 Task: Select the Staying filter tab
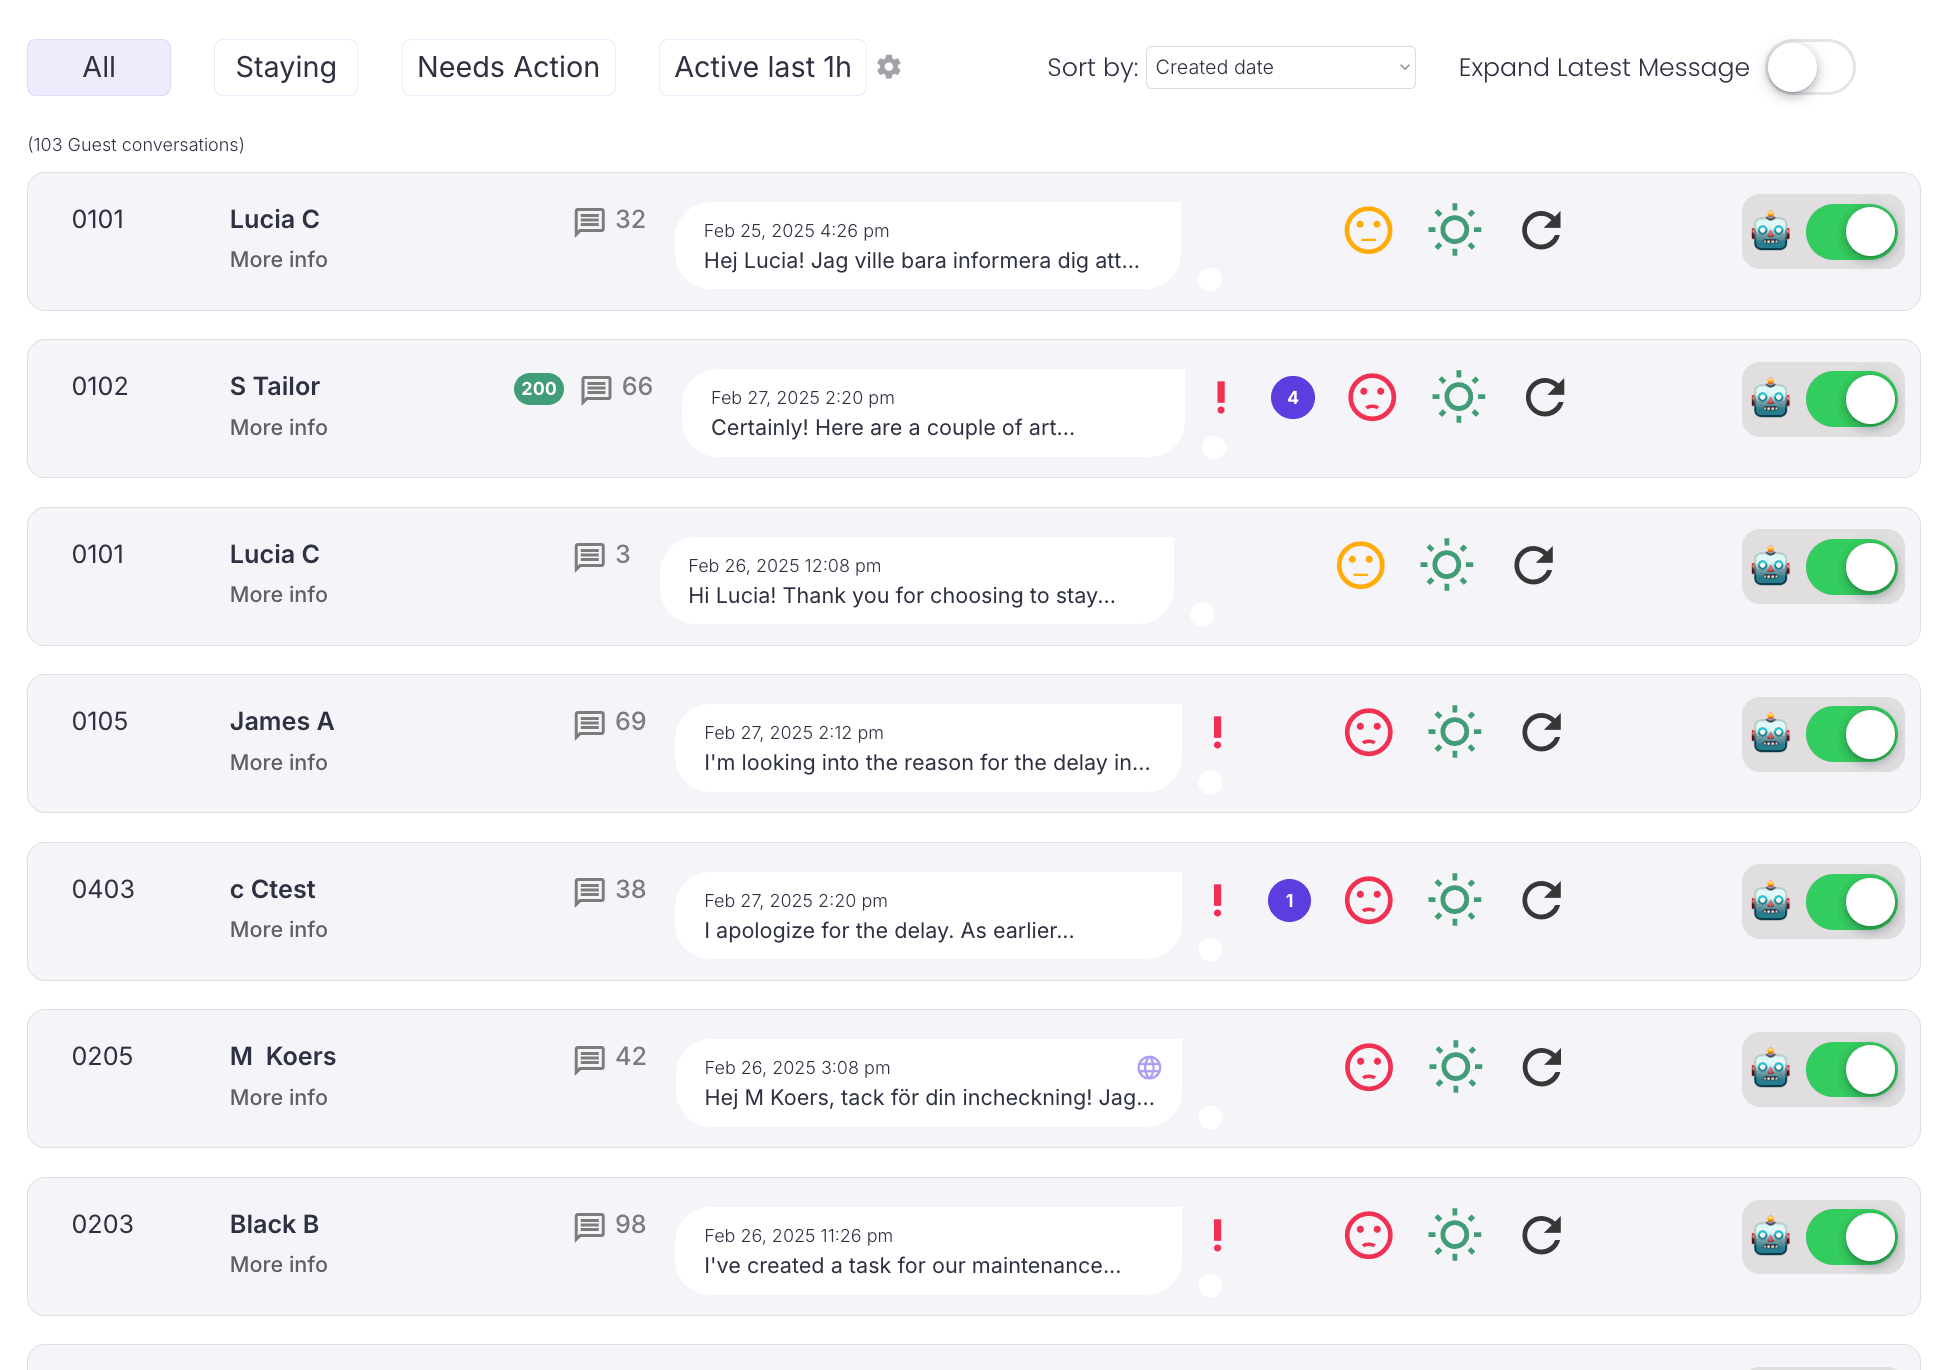(x=286, y=68)
